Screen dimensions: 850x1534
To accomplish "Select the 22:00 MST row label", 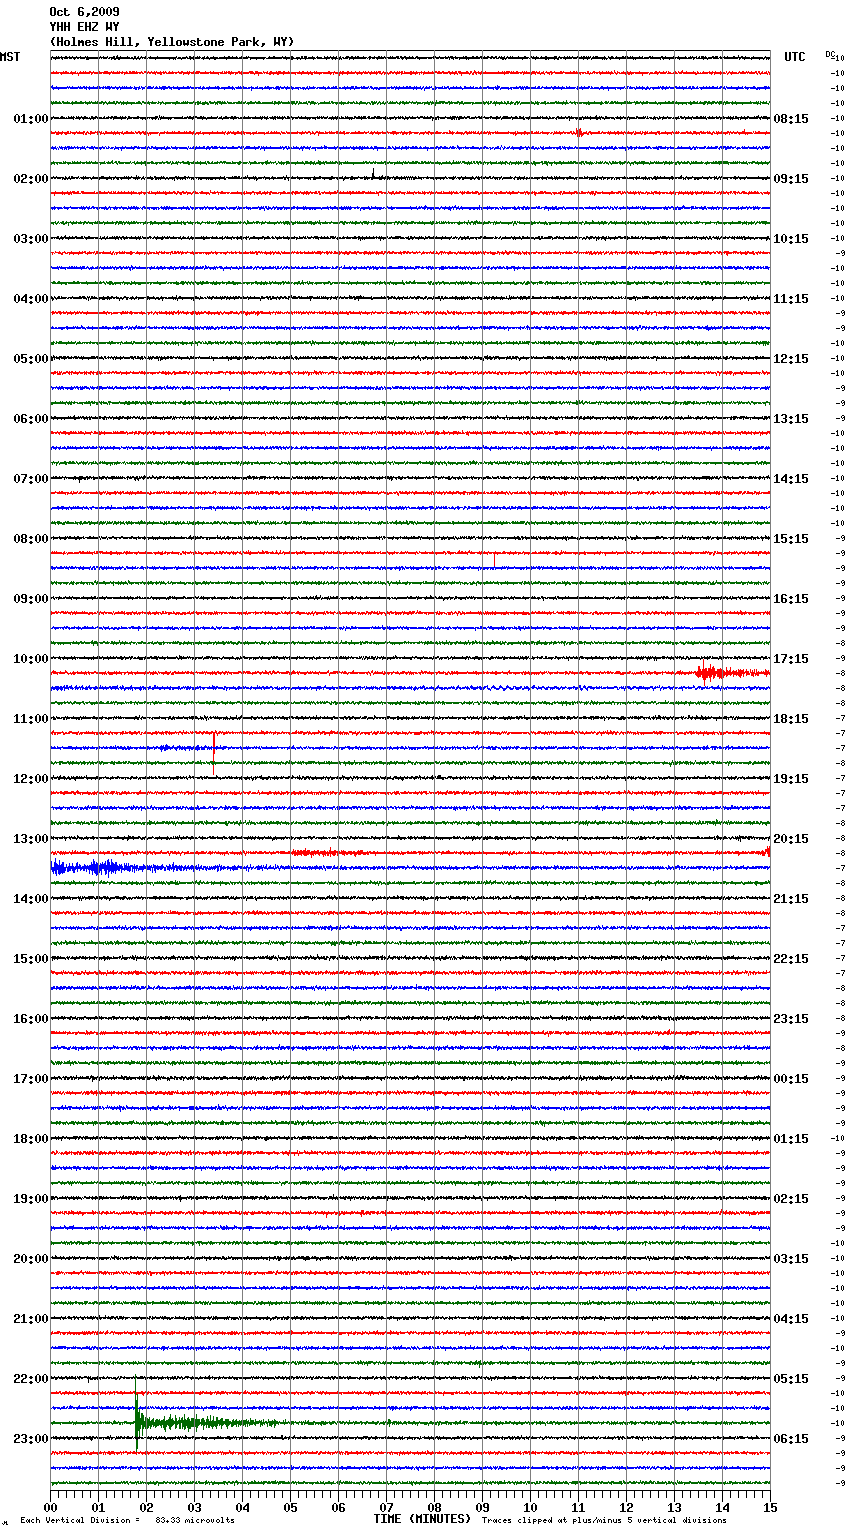I will (31, 1379).
